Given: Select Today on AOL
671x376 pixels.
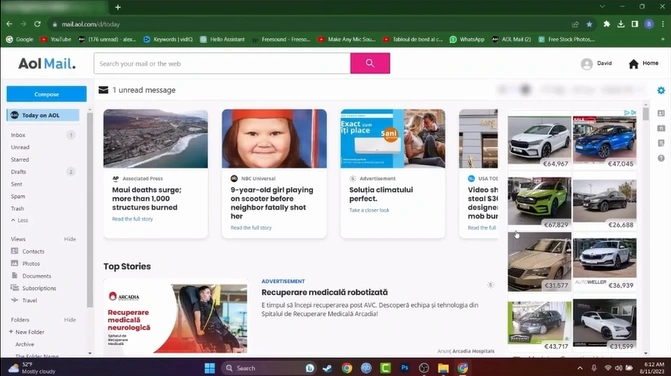Looking at the screenshot, I should (x=43, y=115).
